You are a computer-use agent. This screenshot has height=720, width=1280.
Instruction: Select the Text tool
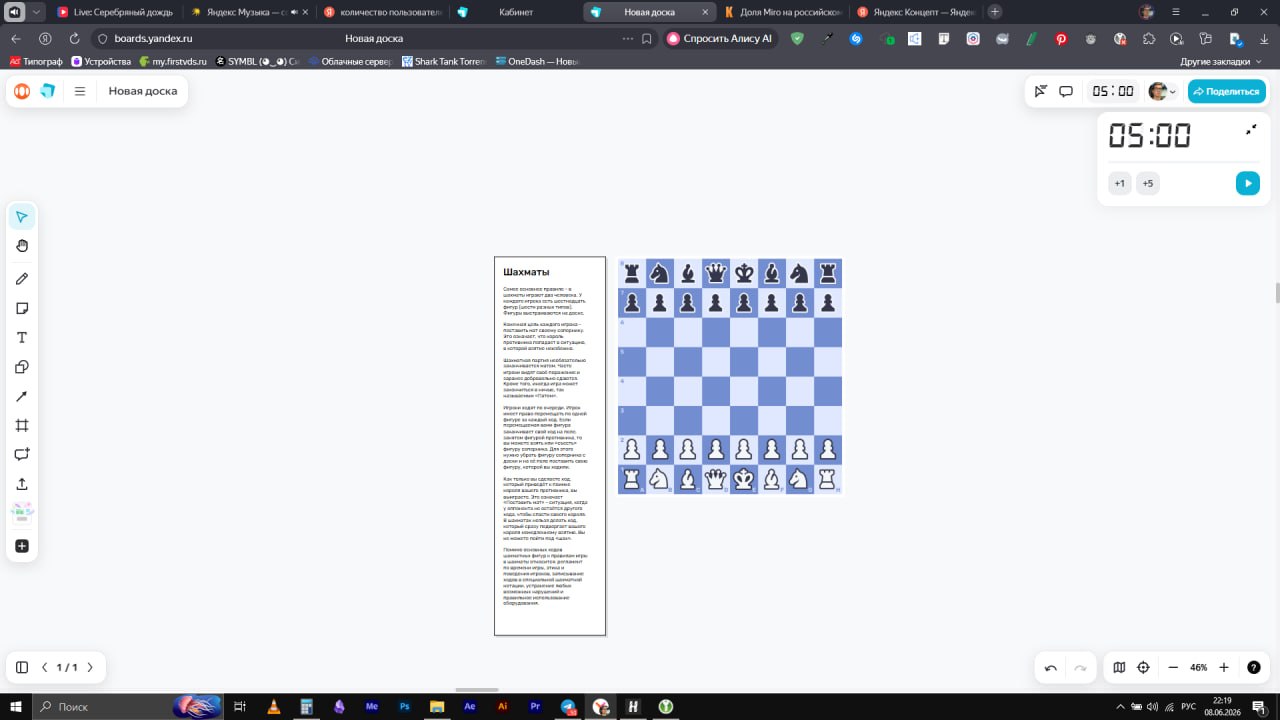(22, 337)
